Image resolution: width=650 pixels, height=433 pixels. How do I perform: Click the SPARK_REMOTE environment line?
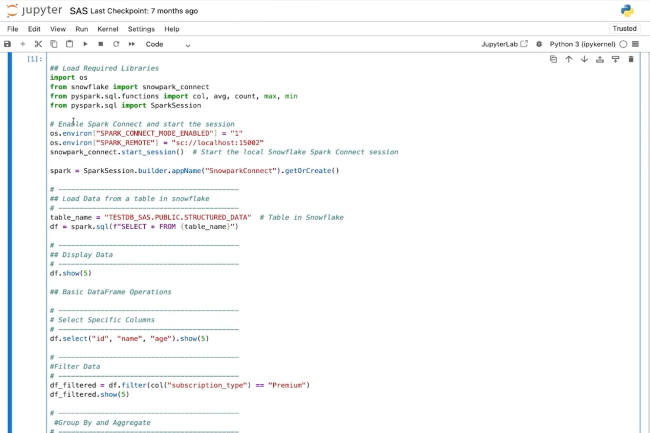157,143
